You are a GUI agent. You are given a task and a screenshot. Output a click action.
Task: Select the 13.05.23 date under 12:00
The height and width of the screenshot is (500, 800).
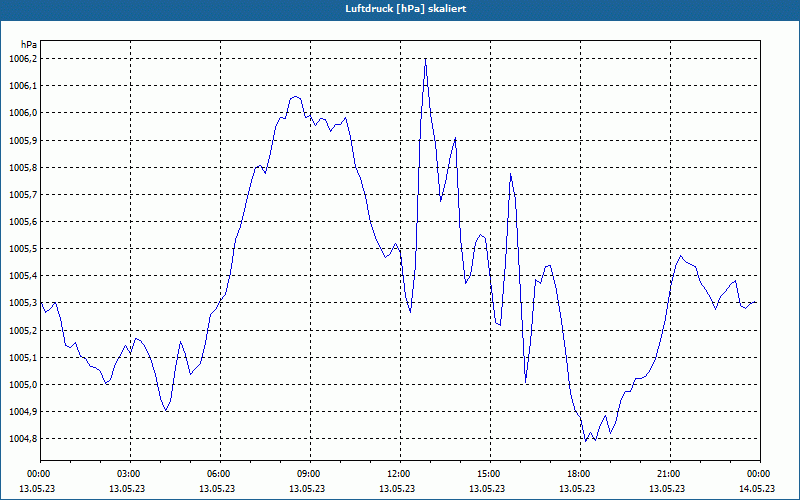pyautogui.click(x=397, y=488)
